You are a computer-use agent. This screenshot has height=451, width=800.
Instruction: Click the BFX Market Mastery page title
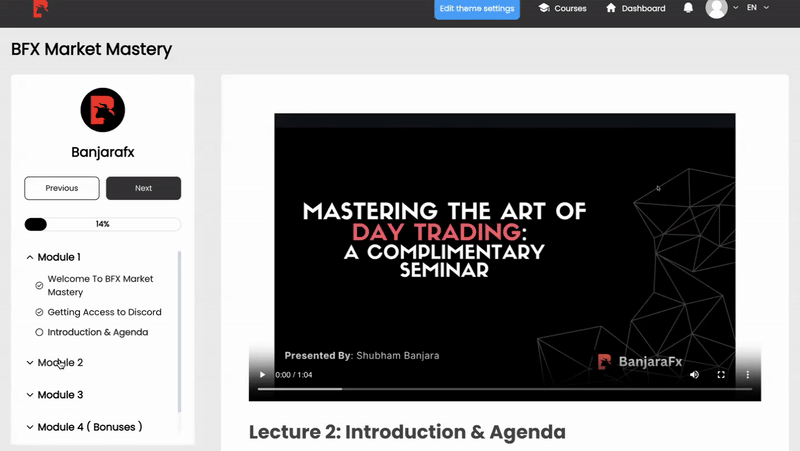[x=91, y=49]
